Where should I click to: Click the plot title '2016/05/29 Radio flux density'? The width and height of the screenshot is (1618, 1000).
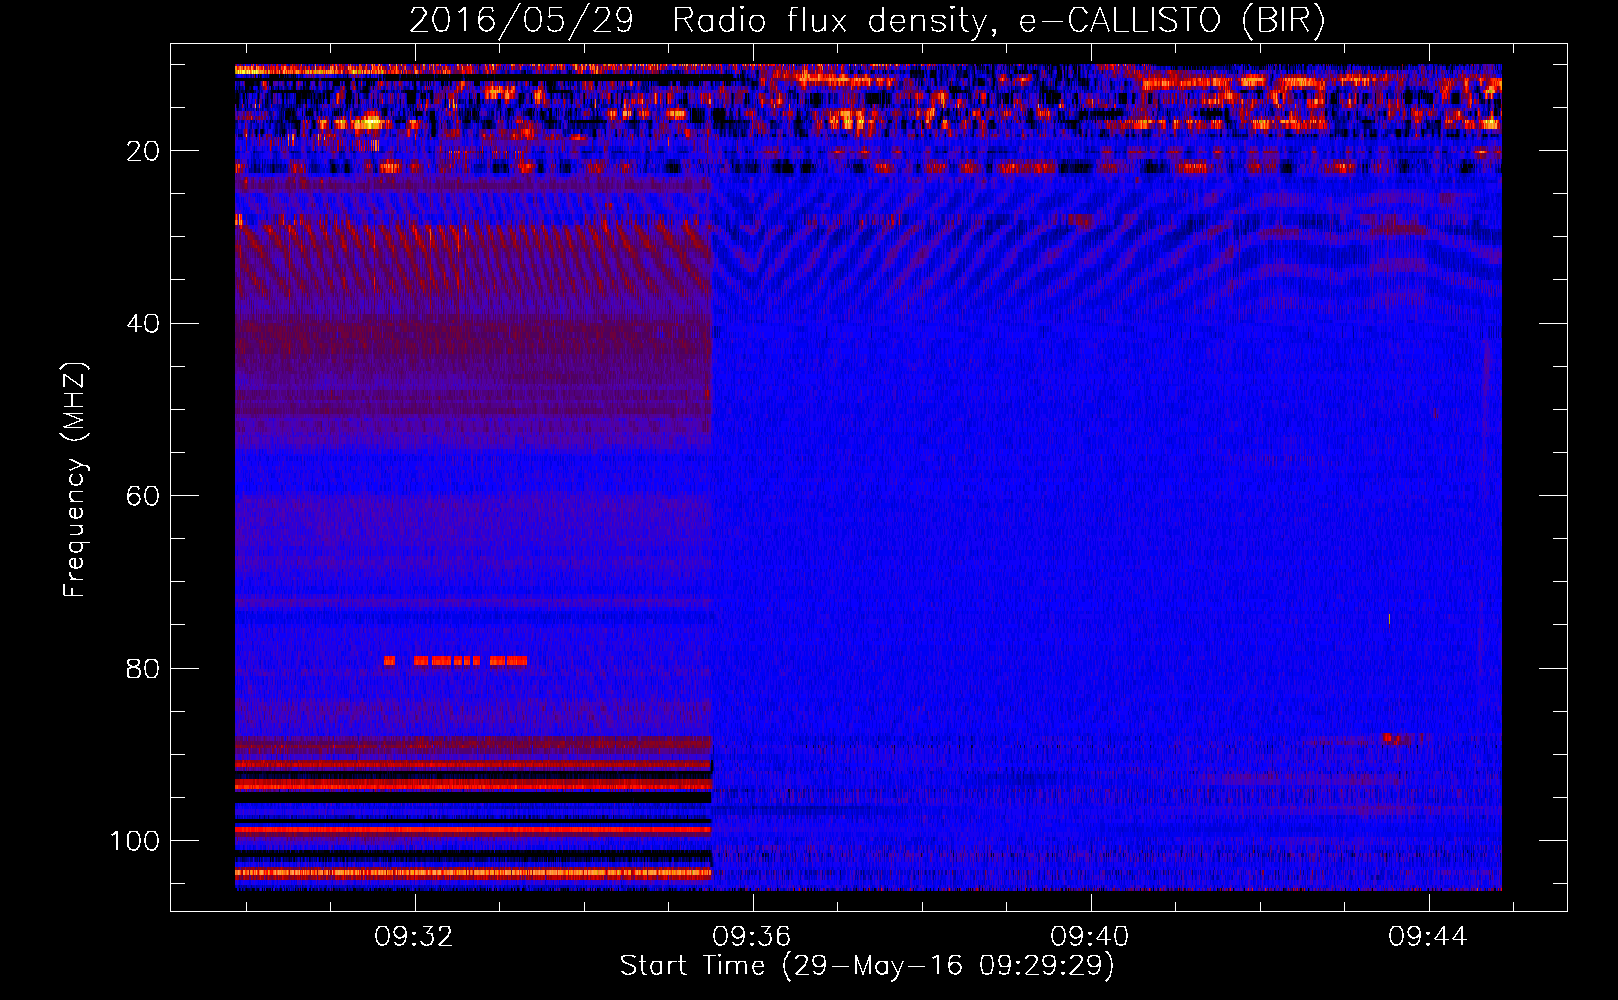(699, 21)
